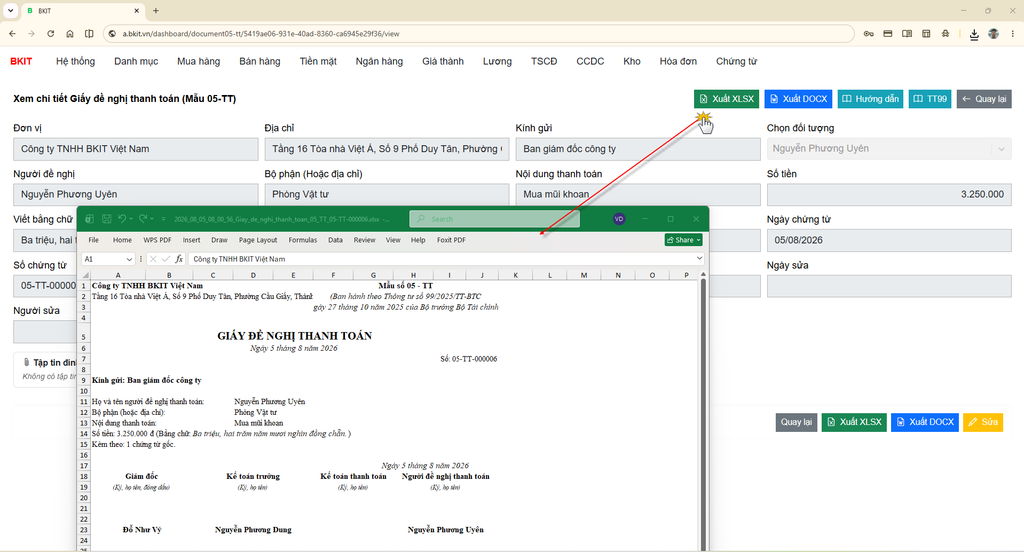Open the Mua hàng menu

[199, 61]
